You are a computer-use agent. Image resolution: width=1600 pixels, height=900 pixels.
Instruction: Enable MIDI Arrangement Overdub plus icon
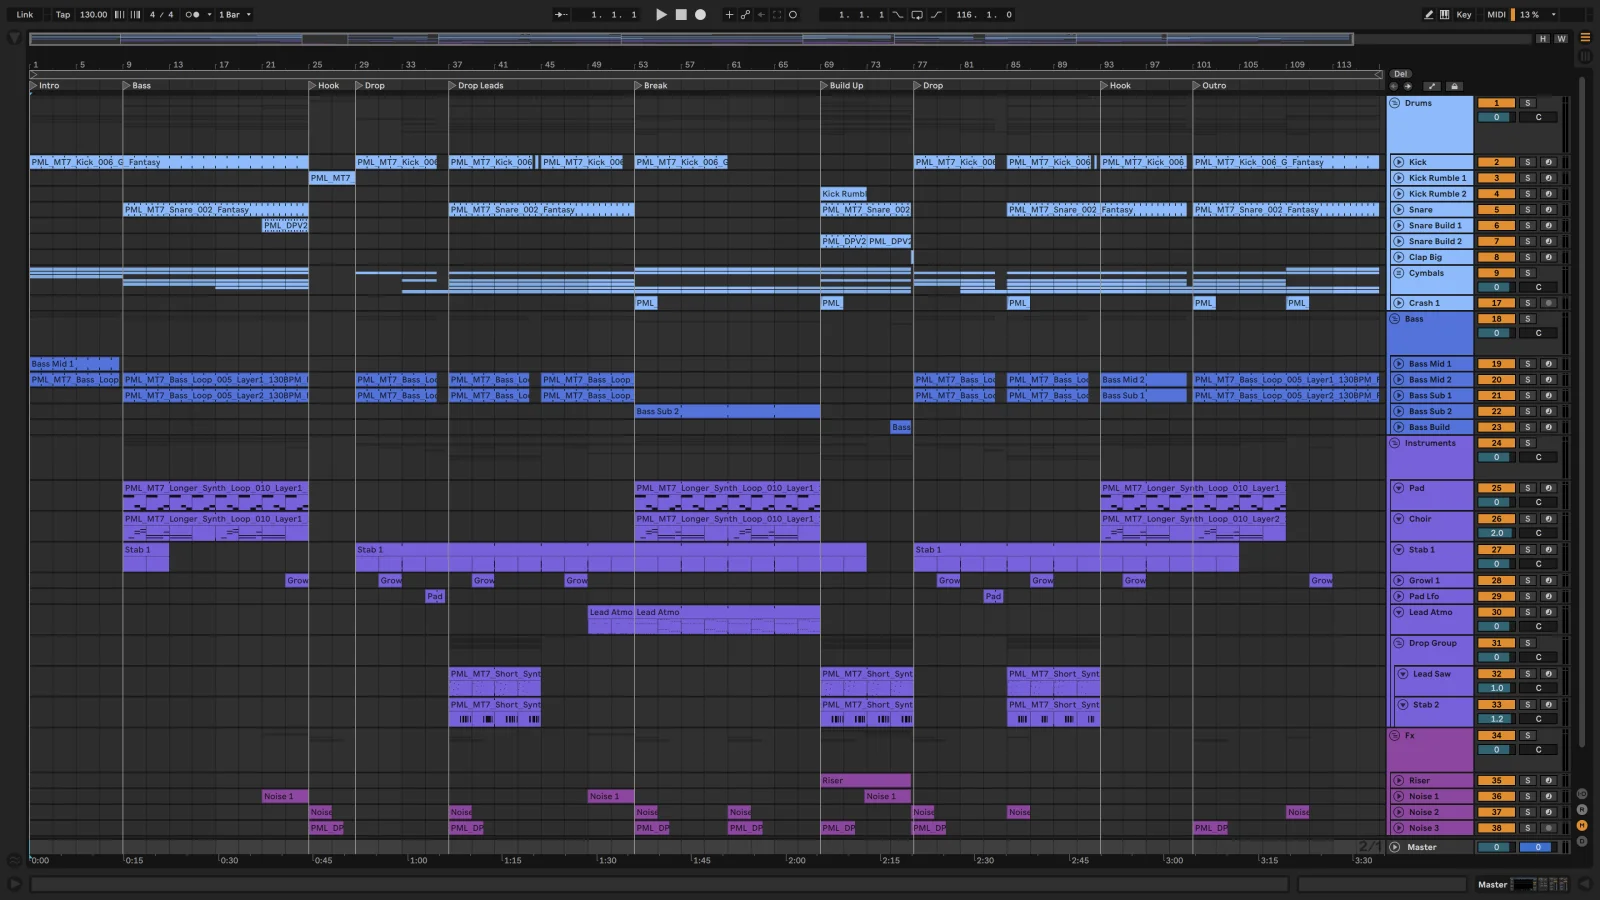pyautogui.click(x=729, y=15)
